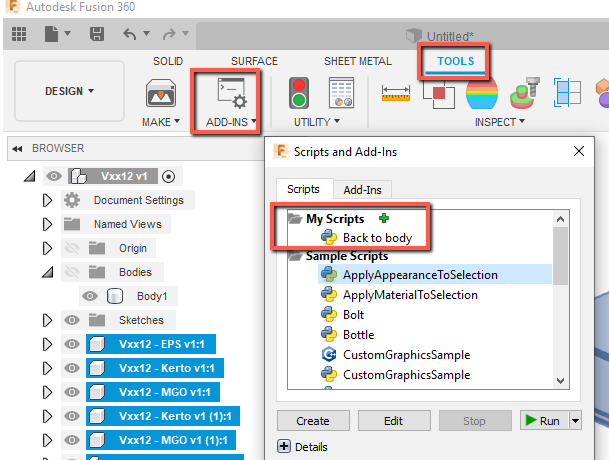Open the Design workspace dropdown
Screen dimensions: 609x460
pos(70,91)
